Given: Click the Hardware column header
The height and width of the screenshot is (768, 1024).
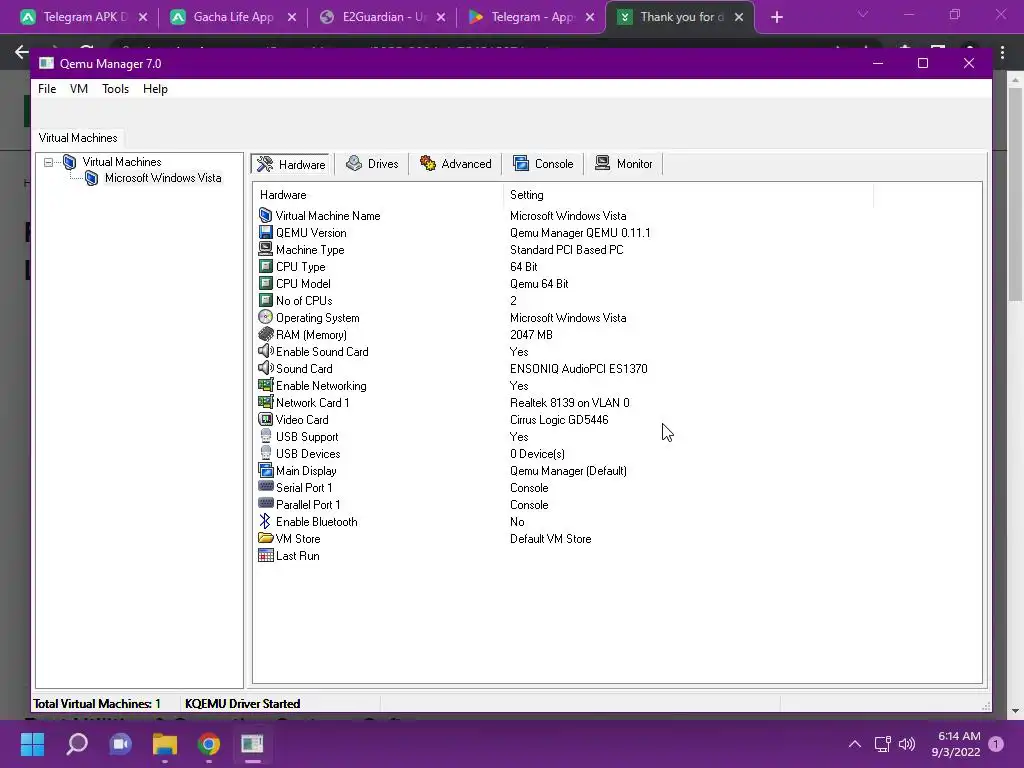Looking at the screenshot, I should pyautogui.click(x=378, y=195).
